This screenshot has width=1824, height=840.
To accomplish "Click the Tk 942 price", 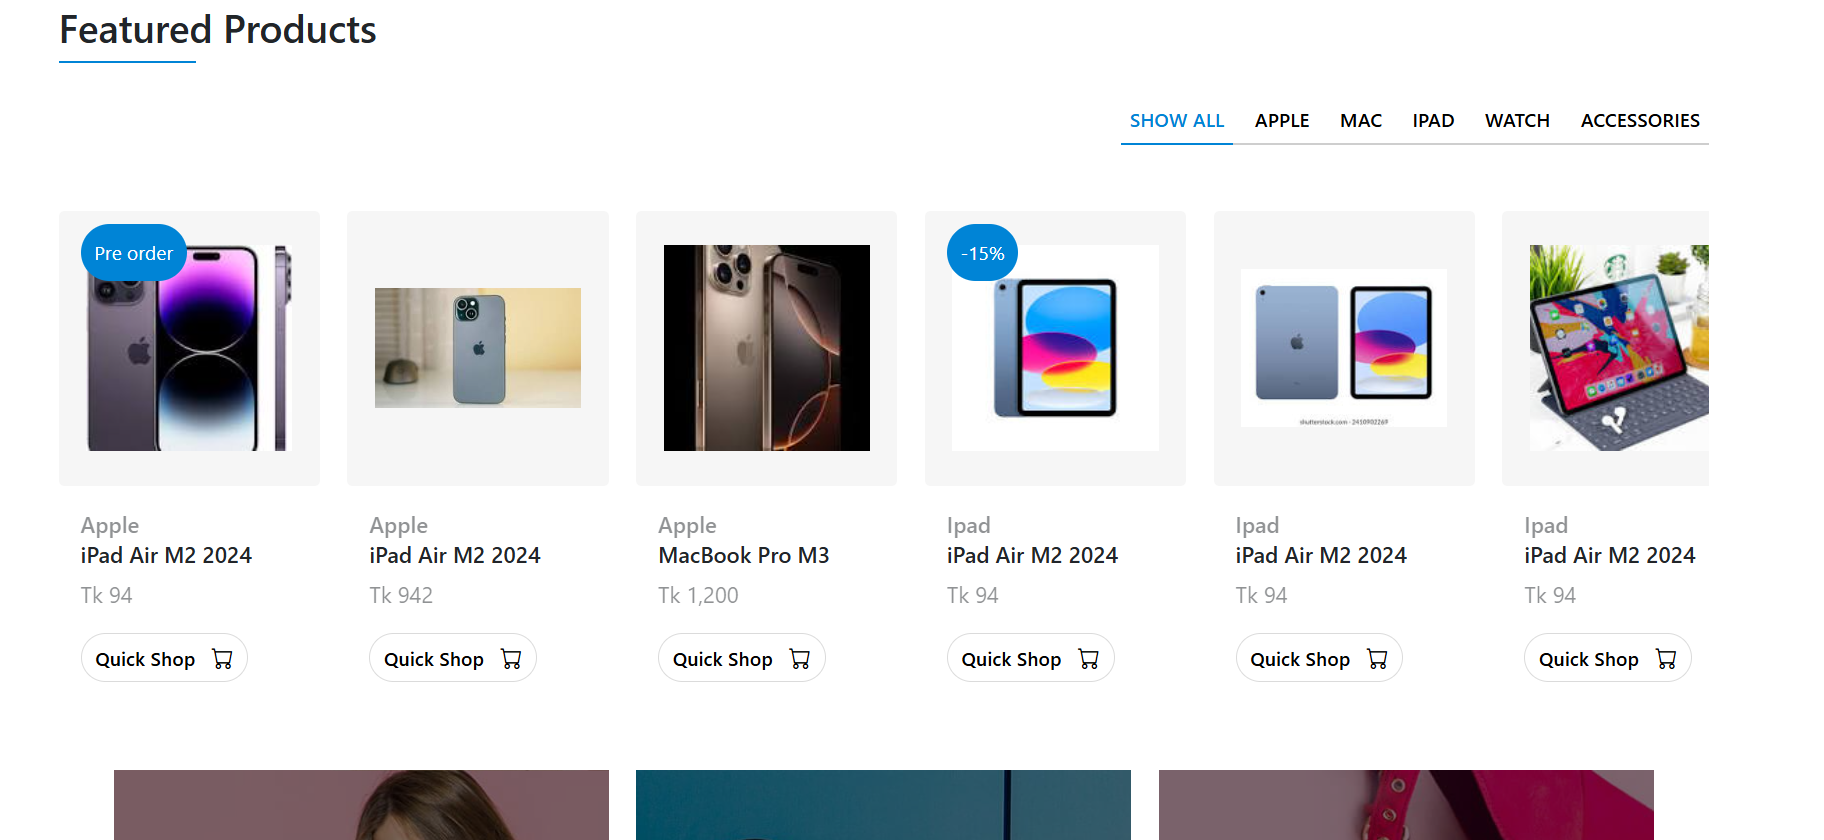I will coord(401,595).
